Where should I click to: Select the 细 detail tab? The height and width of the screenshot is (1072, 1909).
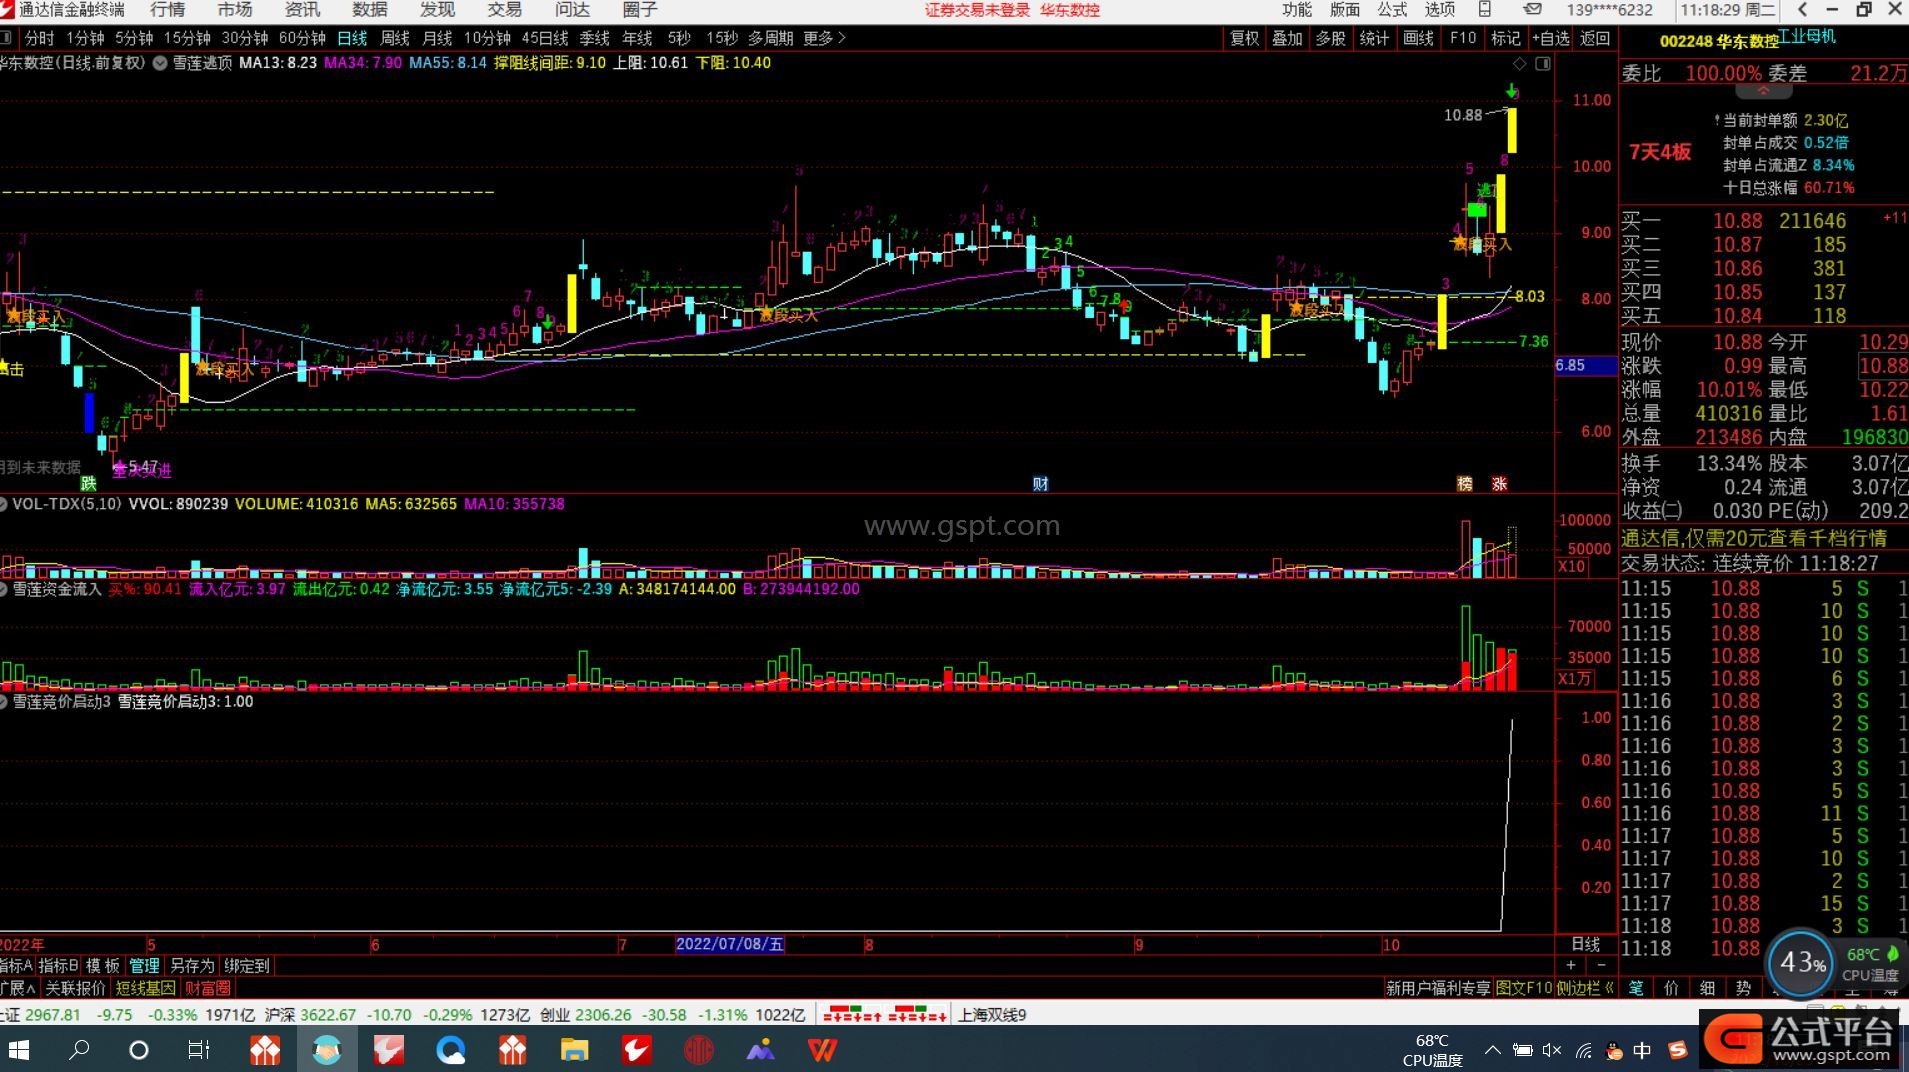(x=1708, y=988)
